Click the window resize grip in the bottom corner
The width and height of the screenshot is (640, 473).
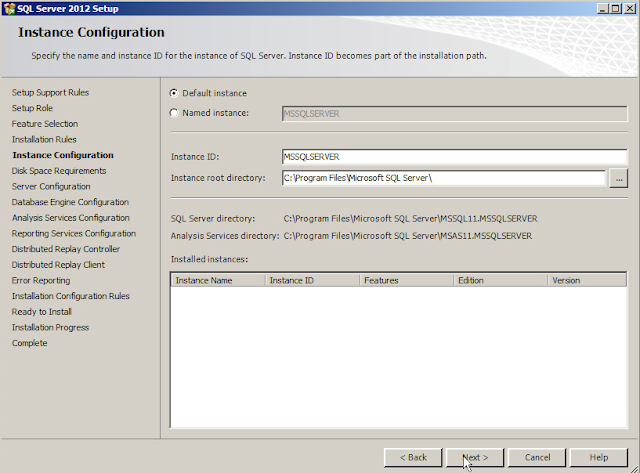[634, 468]
